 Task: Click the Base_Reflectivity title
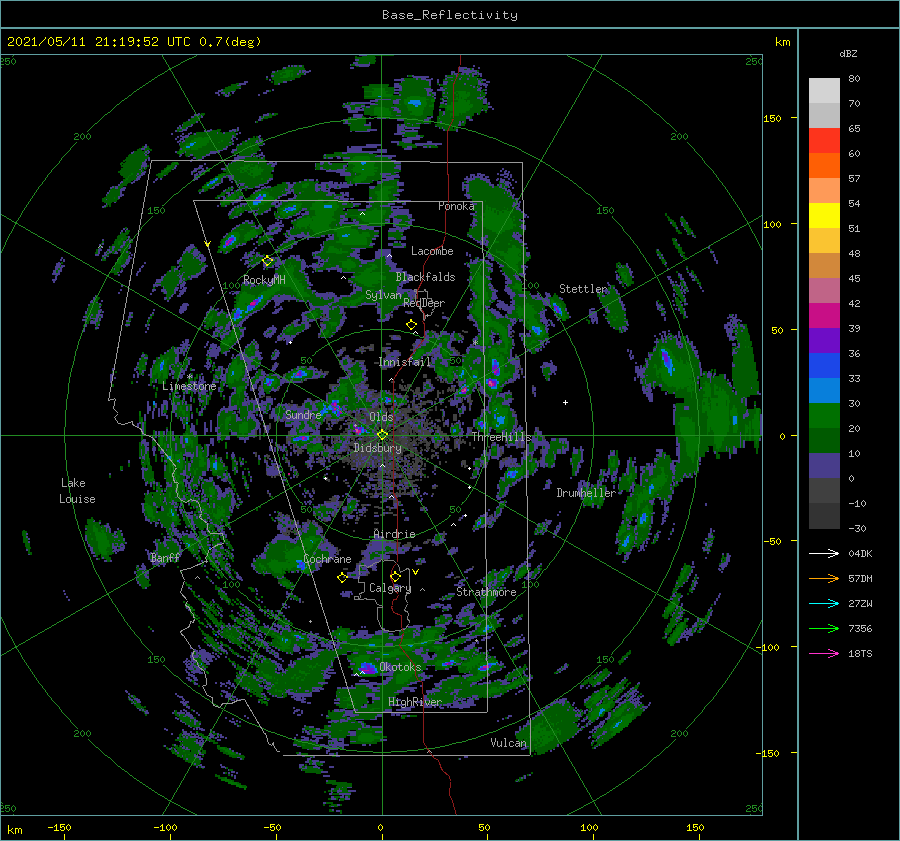[x=450, y=15]
